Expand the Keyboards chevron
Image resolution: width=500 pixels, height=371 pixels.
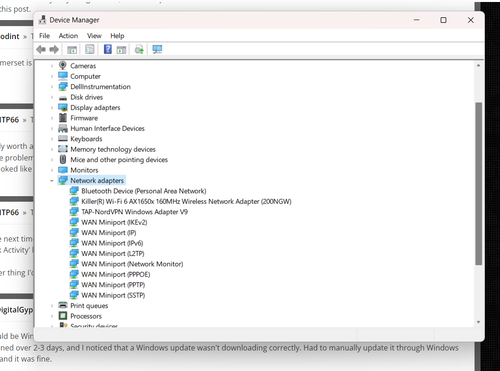coord(52,139)
